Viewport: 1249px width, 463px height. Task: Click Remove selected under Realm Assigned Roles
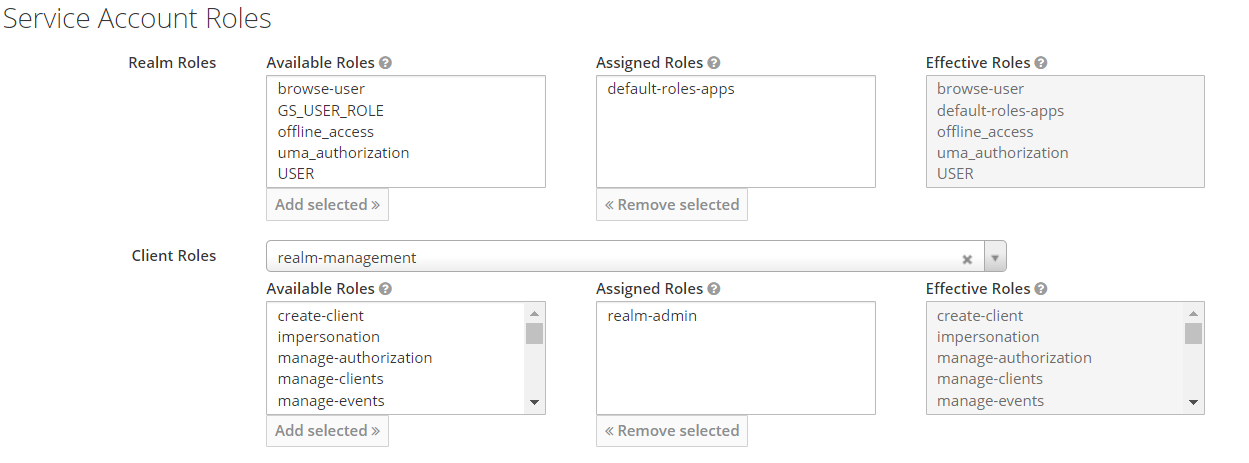point(671,204)
